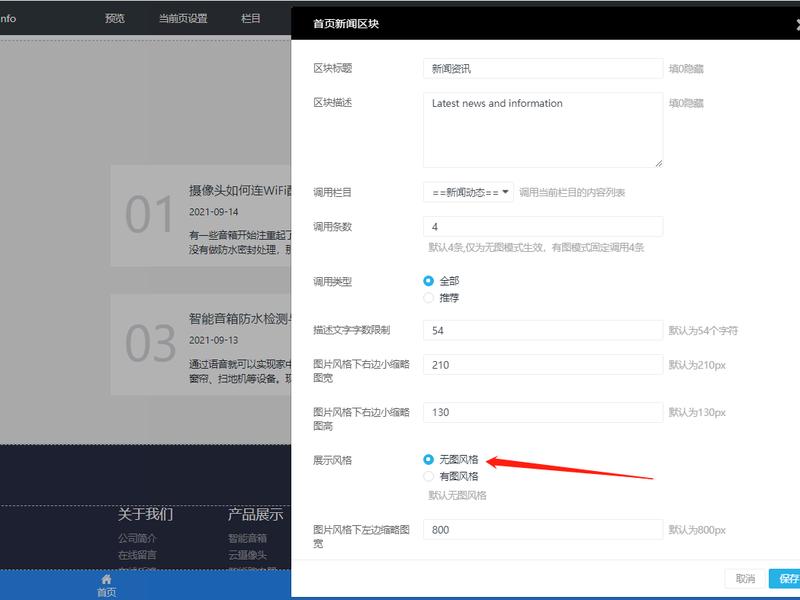
Task: Click the 默认为54个字符 hint text
Action: (703, 331)
